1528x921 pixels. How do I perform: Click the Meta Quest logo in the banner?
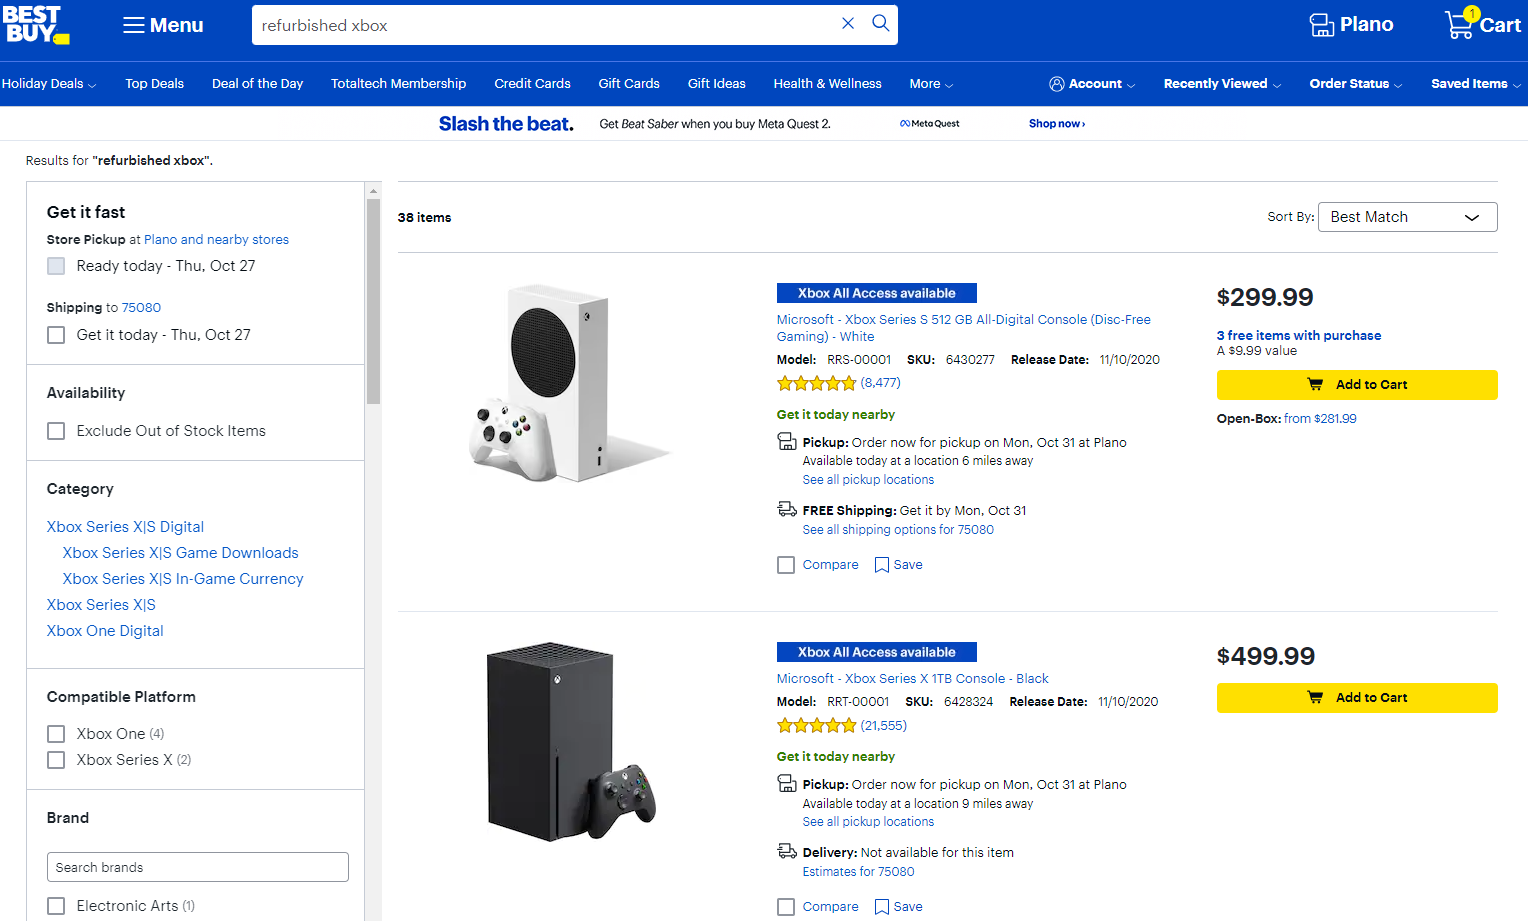pos(929,123)
